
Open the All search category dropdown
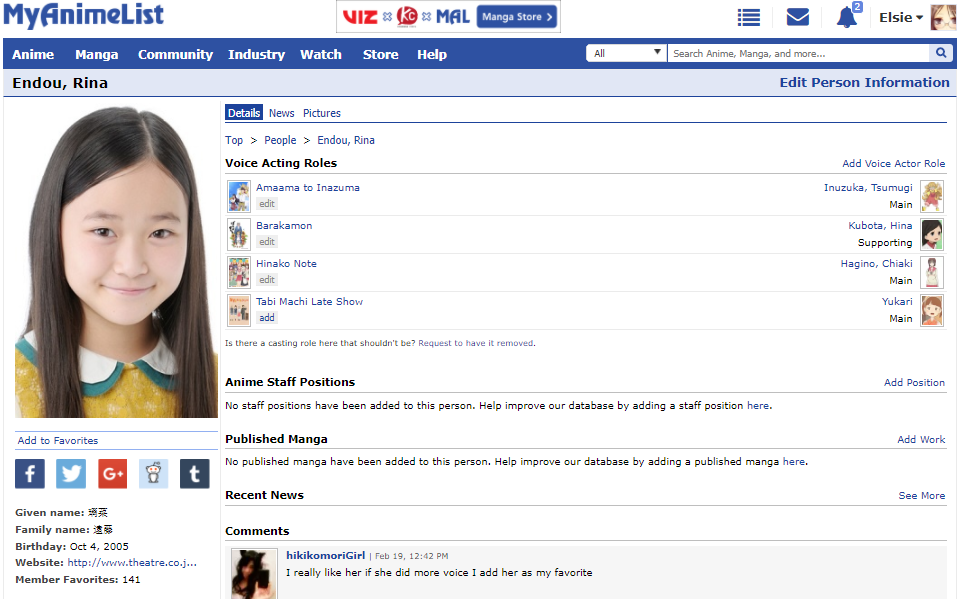tap(627, 53)
